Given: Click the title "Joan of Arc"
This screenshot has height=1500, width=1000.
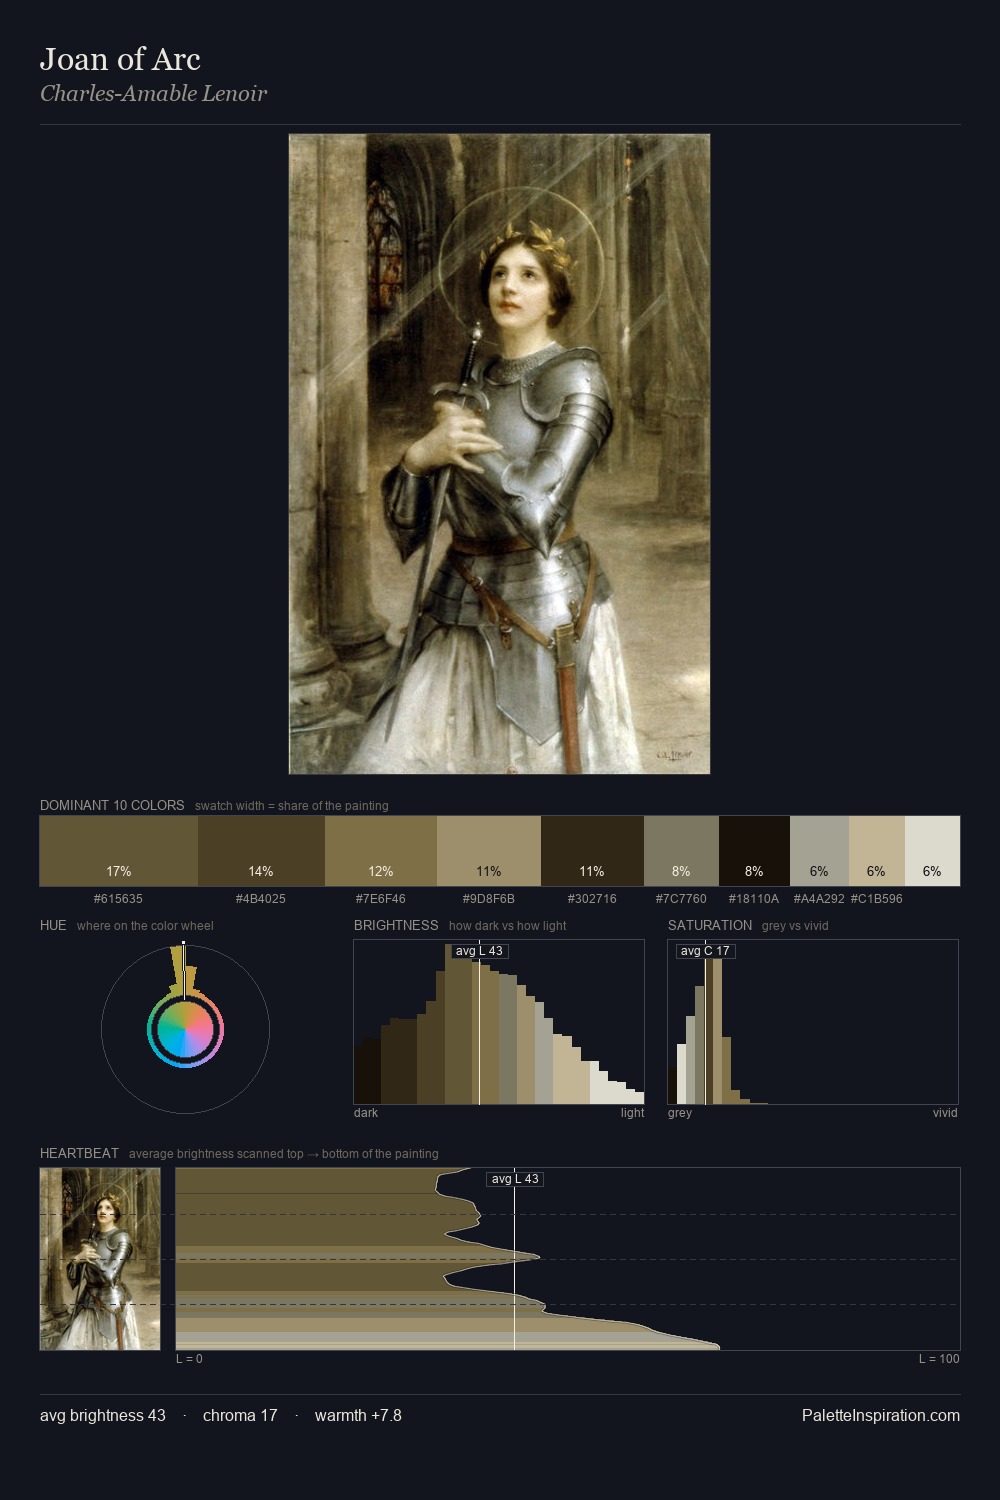Looking at the screenshot, I should pos(120,59).
